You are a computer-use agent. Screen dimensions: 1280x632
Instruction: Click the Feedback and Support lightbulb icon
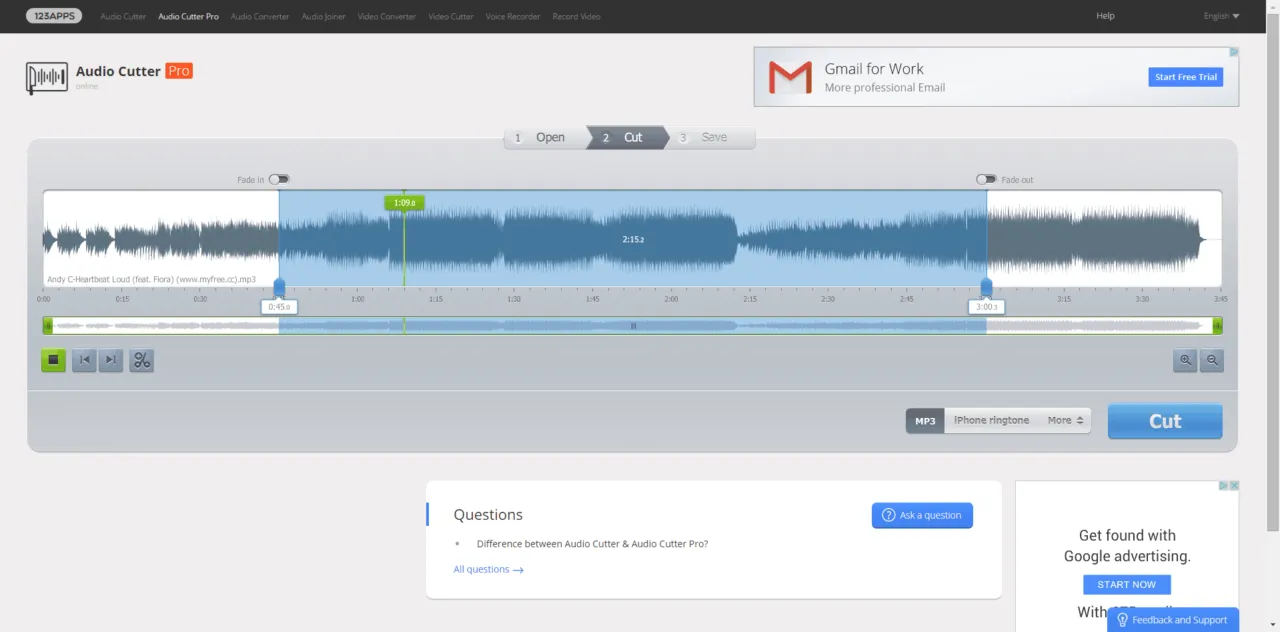pyautogui.click(x=1122, y=620)
